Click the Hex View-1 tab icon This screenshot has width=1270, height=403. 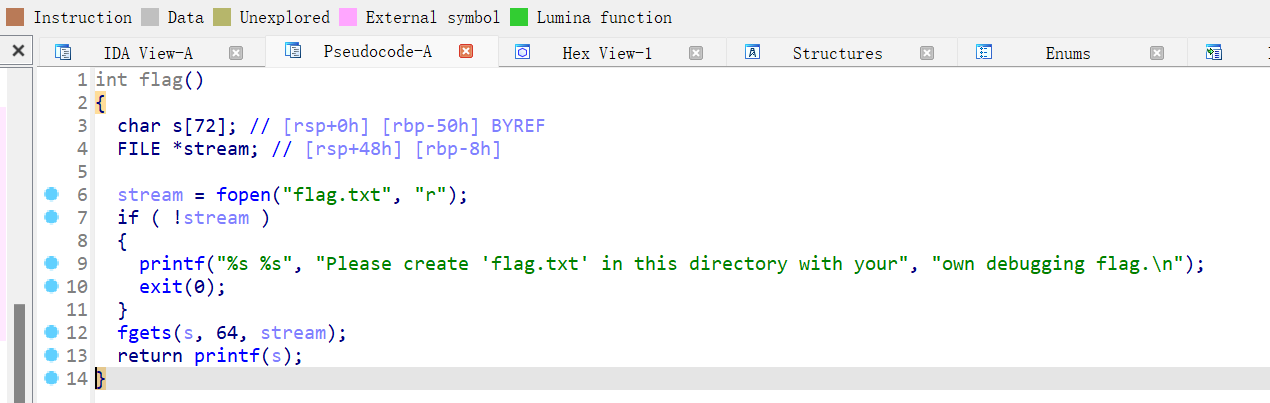pyautogui.click(x=523, y=53)
